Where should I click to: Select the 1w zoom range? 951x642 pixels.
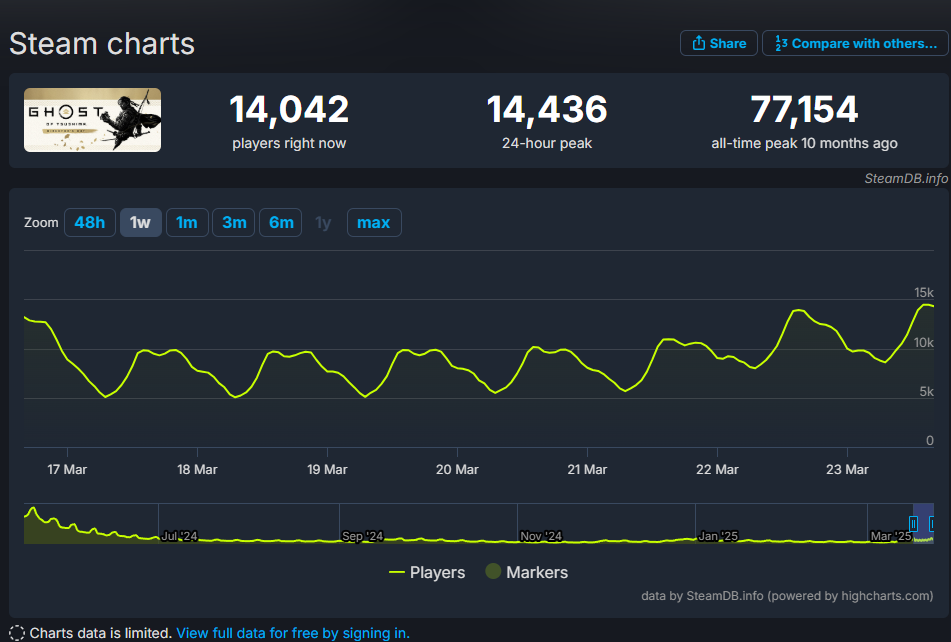(x=141, y=222)
